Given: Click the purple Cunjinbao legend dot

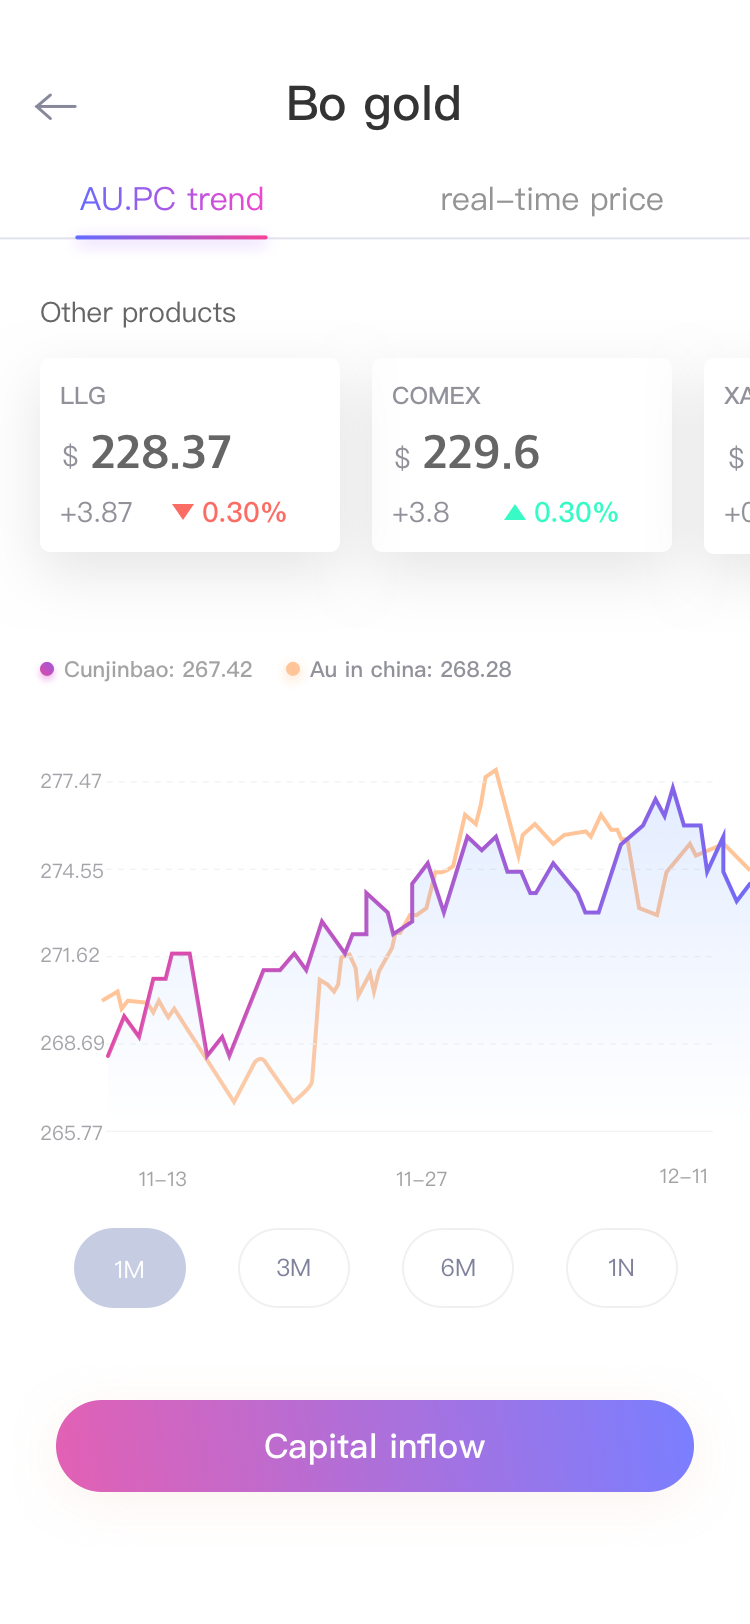Looking at the screenshot, I should coord(47,669).
